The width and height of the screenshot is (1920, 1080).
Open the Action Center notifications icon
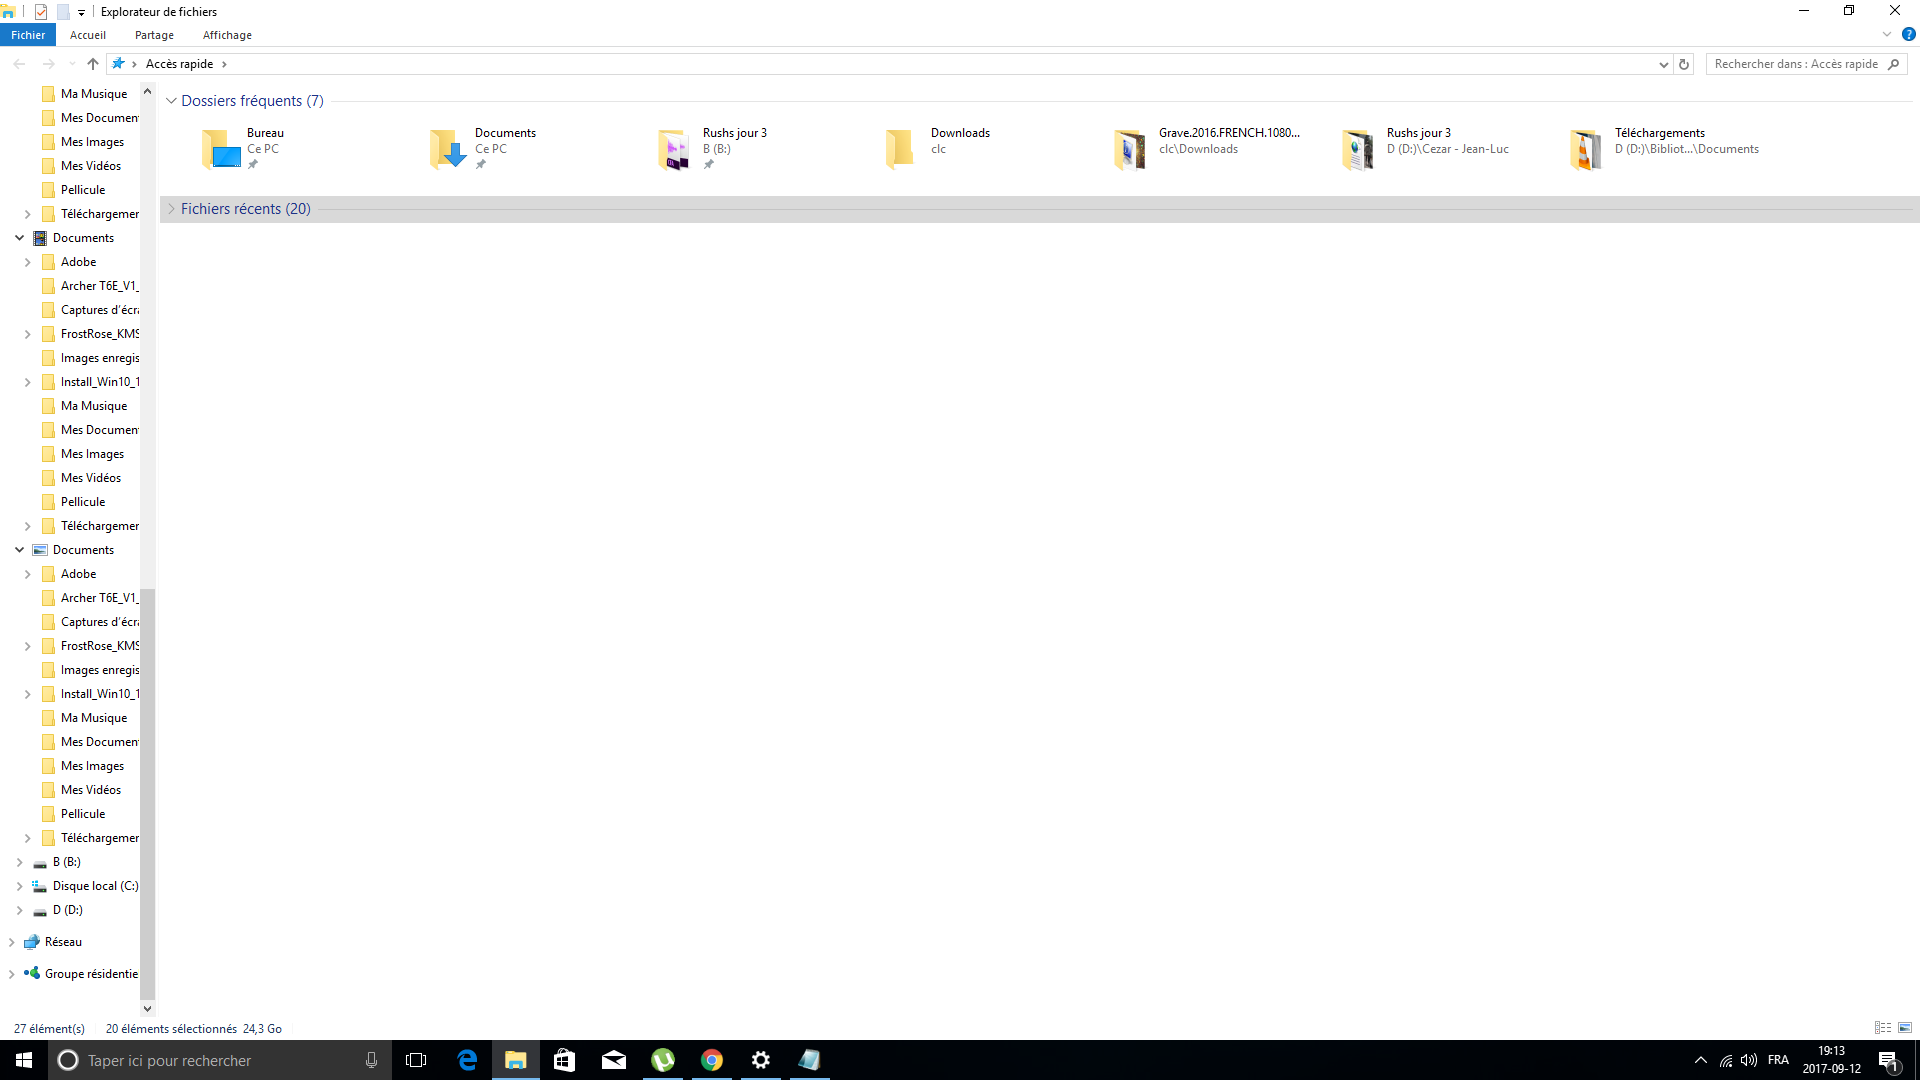pos(1888,1060)
